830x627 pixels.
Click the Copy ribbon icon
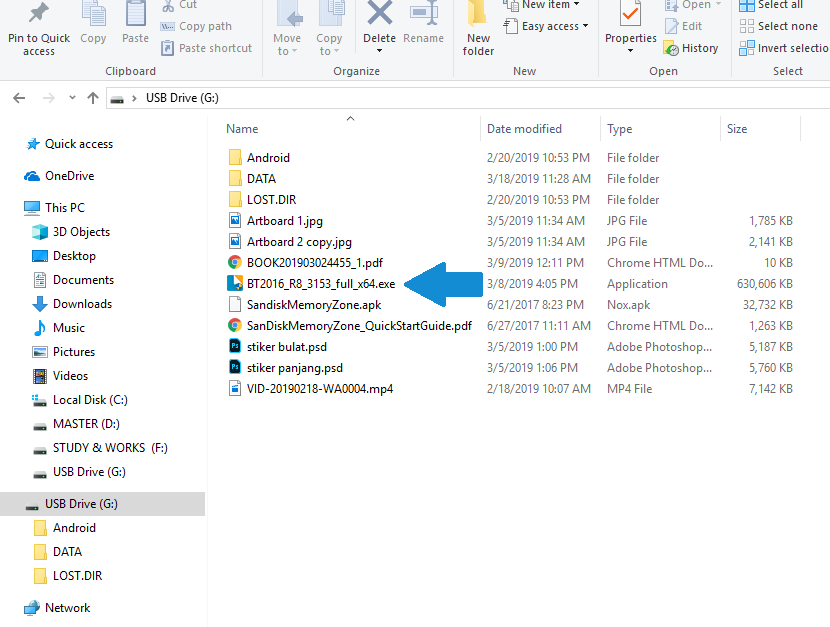(93, 14)
